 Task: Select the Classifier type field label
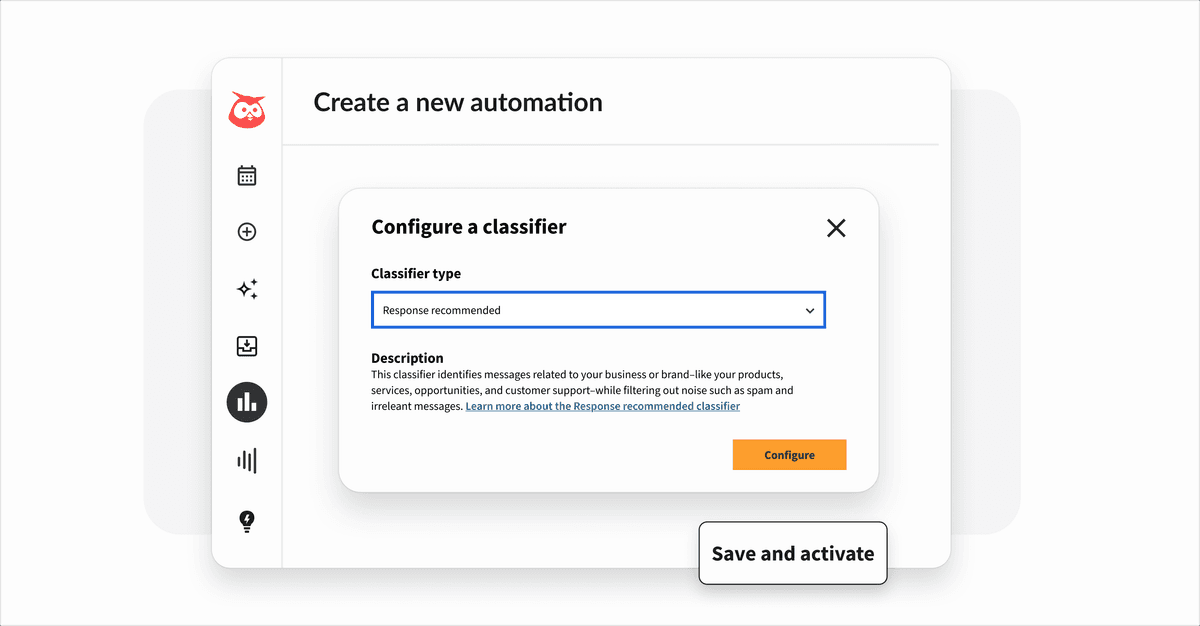point(416,273)
